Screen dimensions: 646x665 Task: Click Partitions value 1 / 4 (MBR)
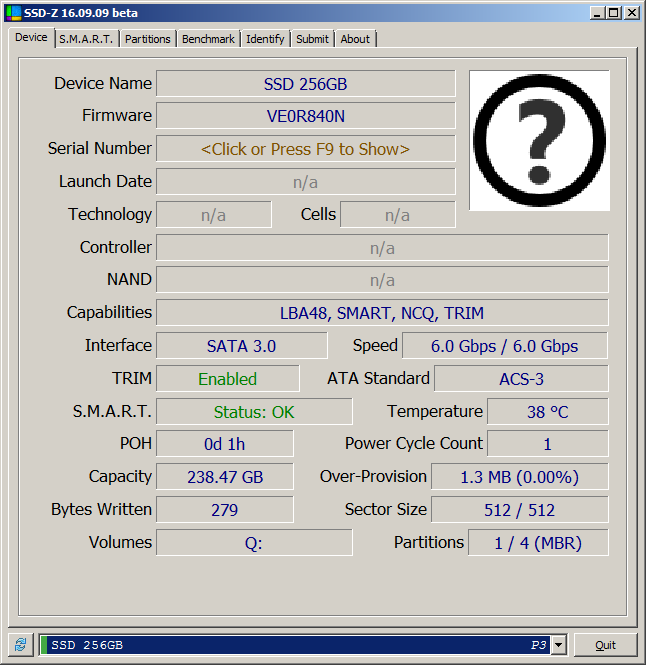[538, 542]
